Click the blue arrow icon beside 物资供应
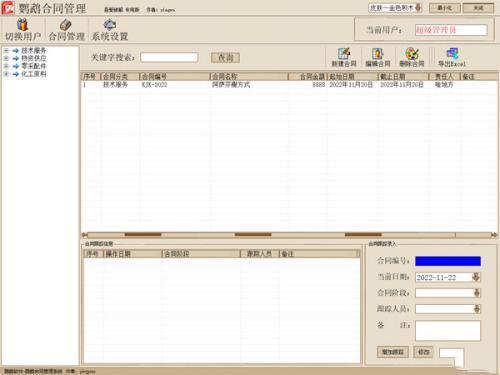This screenshot has height=375, width=500. point(16,58)
